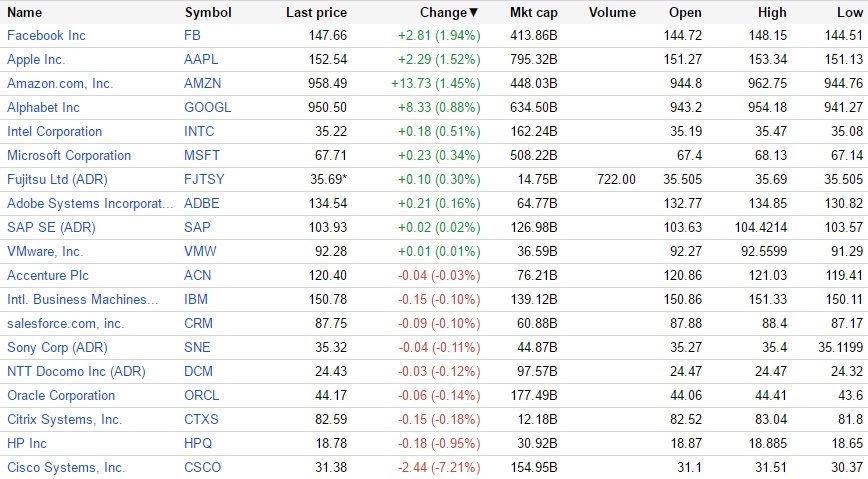
Task: Open the Oracle Corporation link
Action: pos(61,396)
